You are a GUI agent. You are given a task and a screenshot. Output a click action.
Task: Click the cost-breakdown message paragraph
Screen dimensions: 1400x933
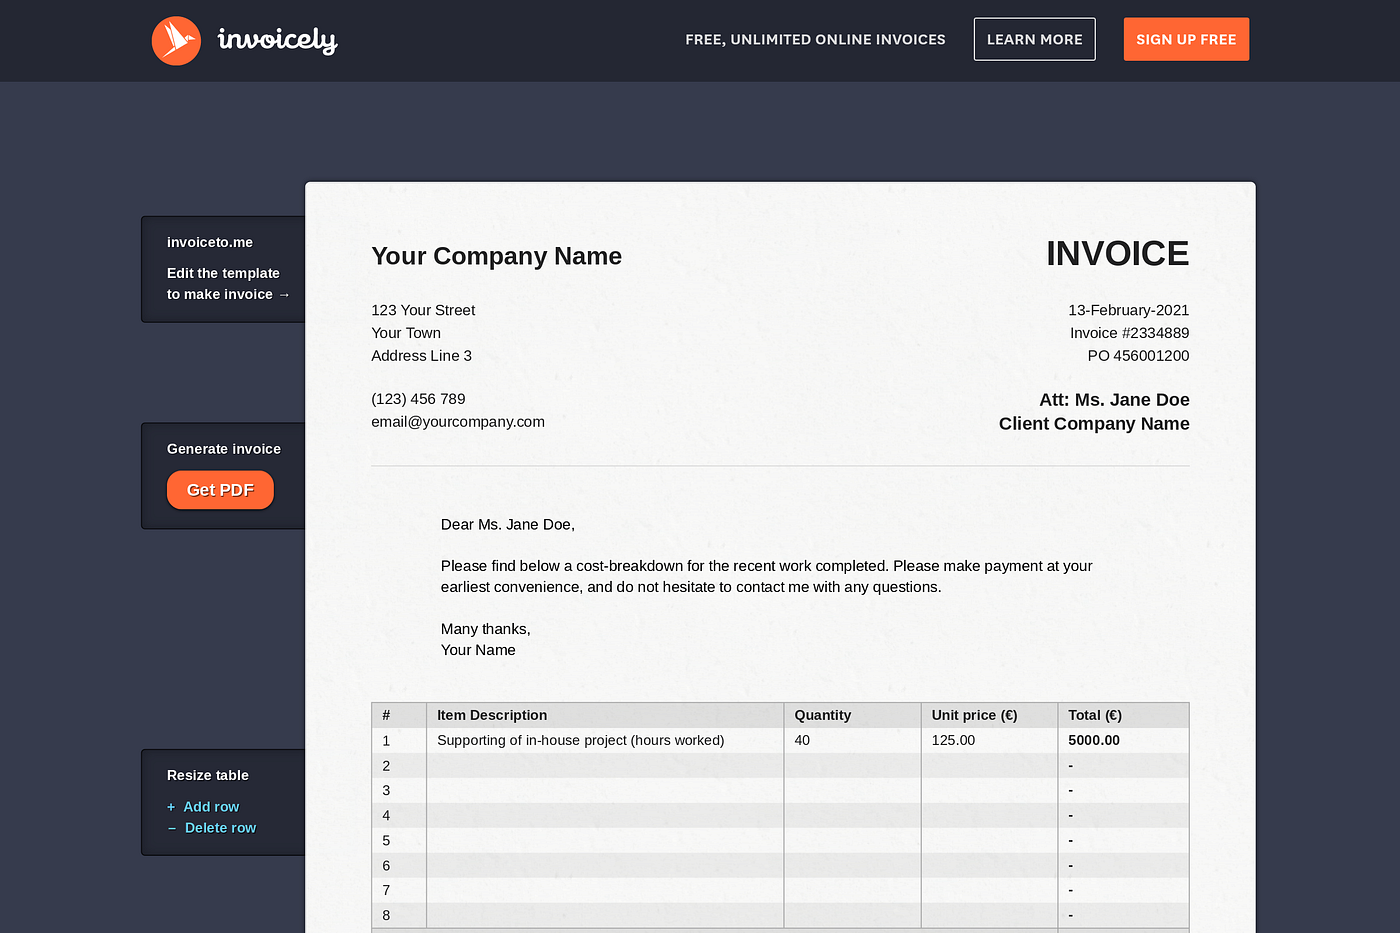point(767,576)
